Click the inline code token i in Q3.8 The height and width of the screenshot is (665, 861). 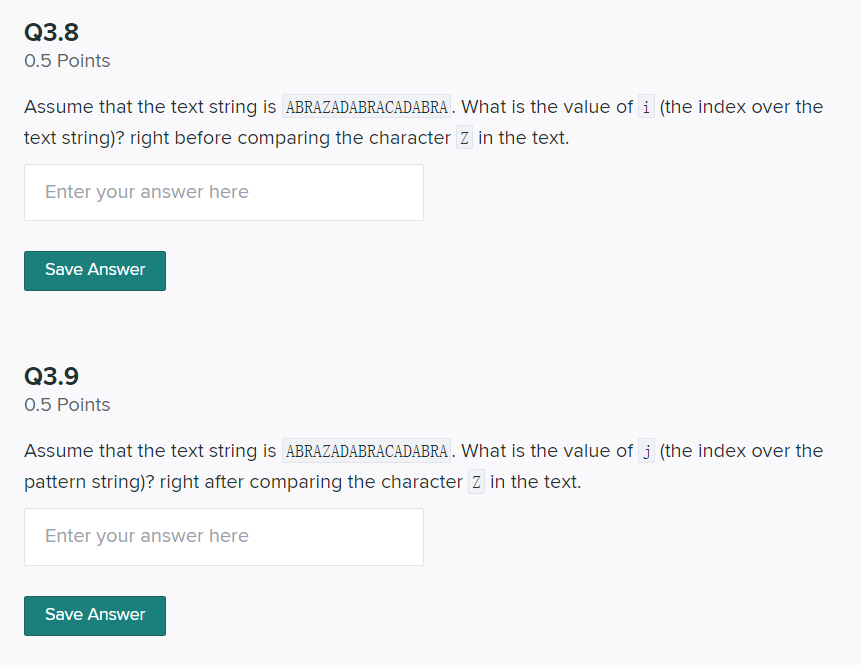[x=645, y=107]
